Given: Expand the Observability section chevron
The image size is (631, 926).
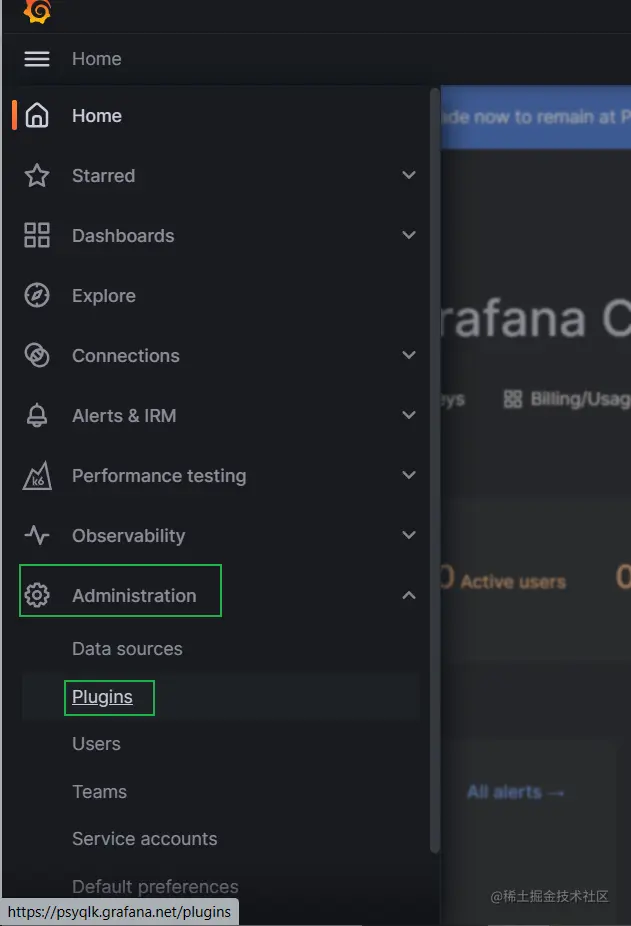Looking at the screenshot, I should click(408, 536).
